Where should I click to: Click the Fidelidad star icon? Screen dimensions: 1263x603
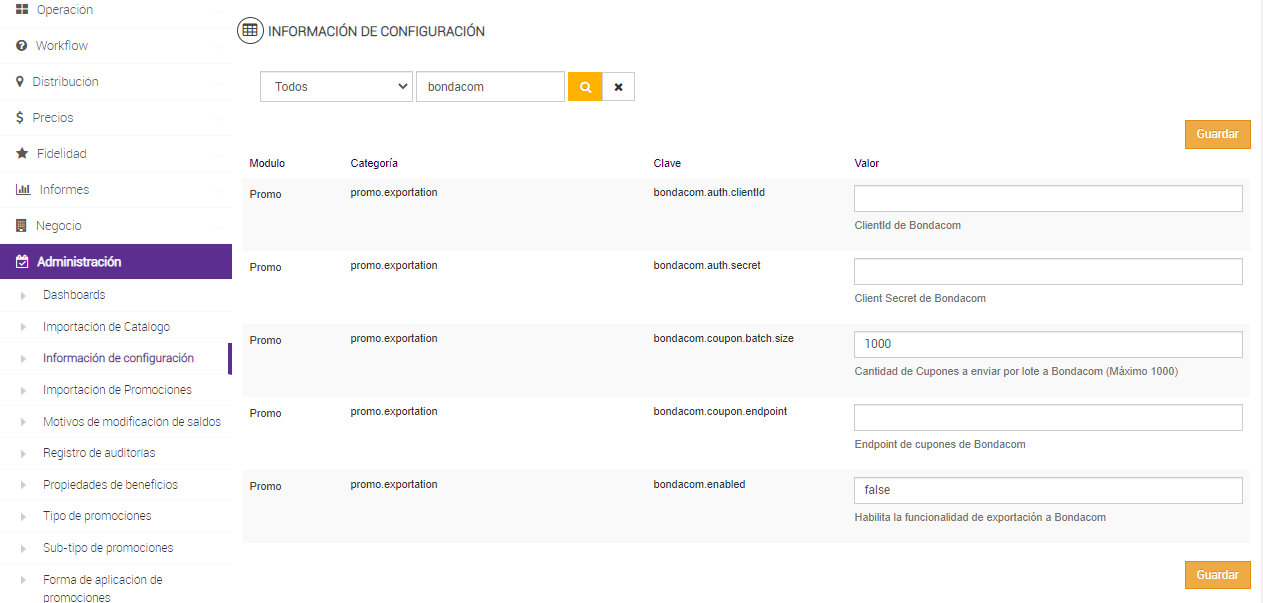click(21, 154)
